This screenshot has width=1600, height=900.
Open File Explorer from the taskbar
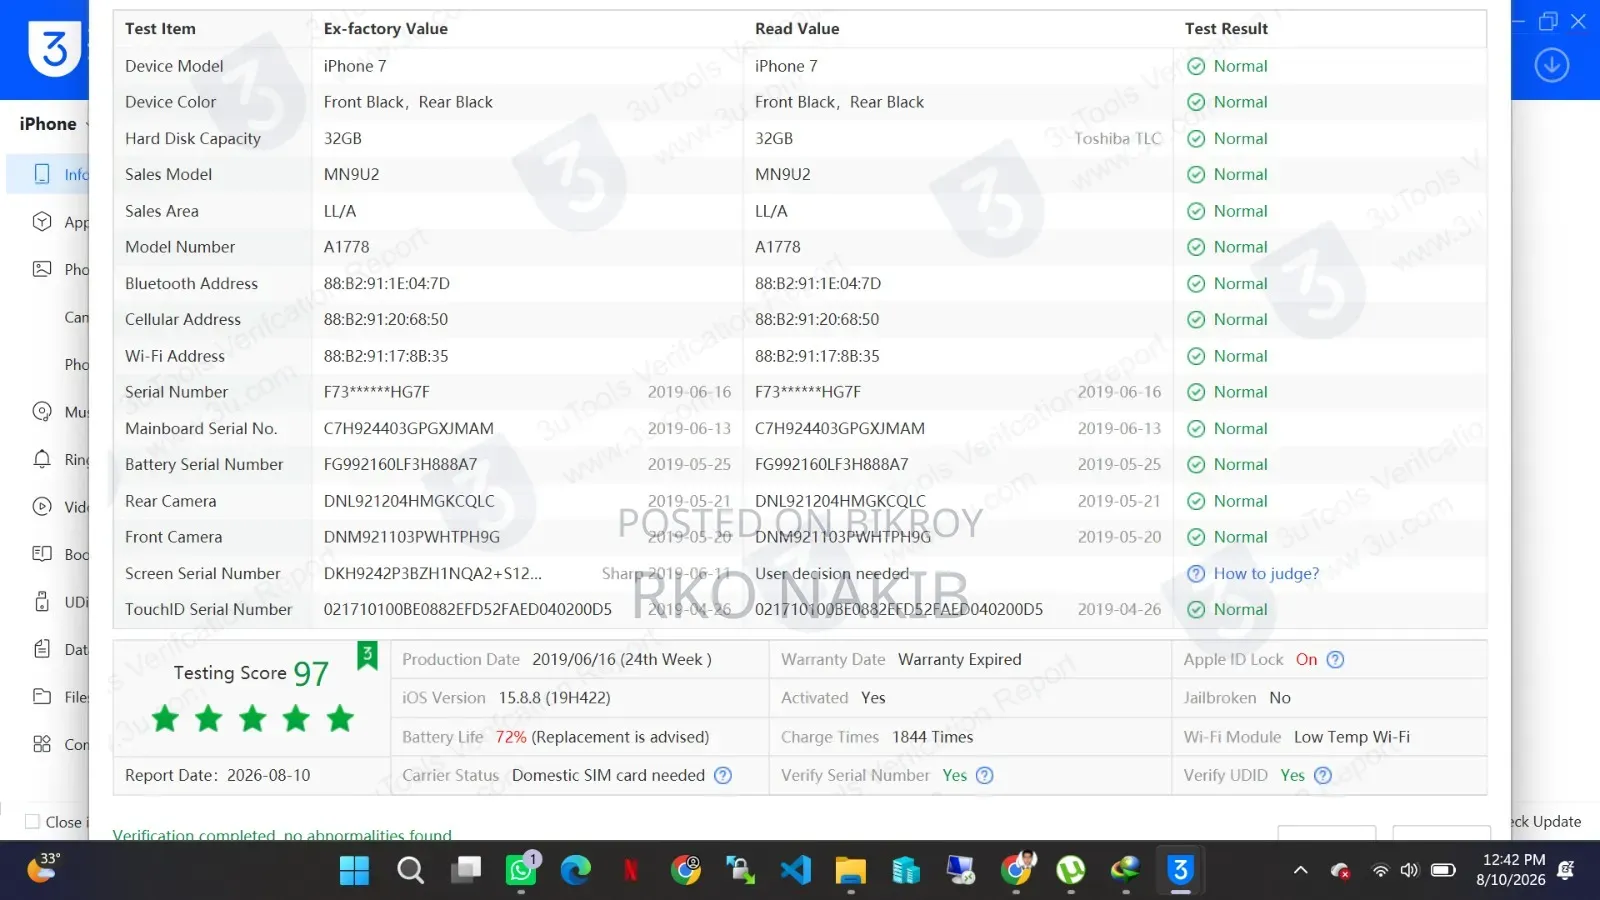click(x=851, y=871)
